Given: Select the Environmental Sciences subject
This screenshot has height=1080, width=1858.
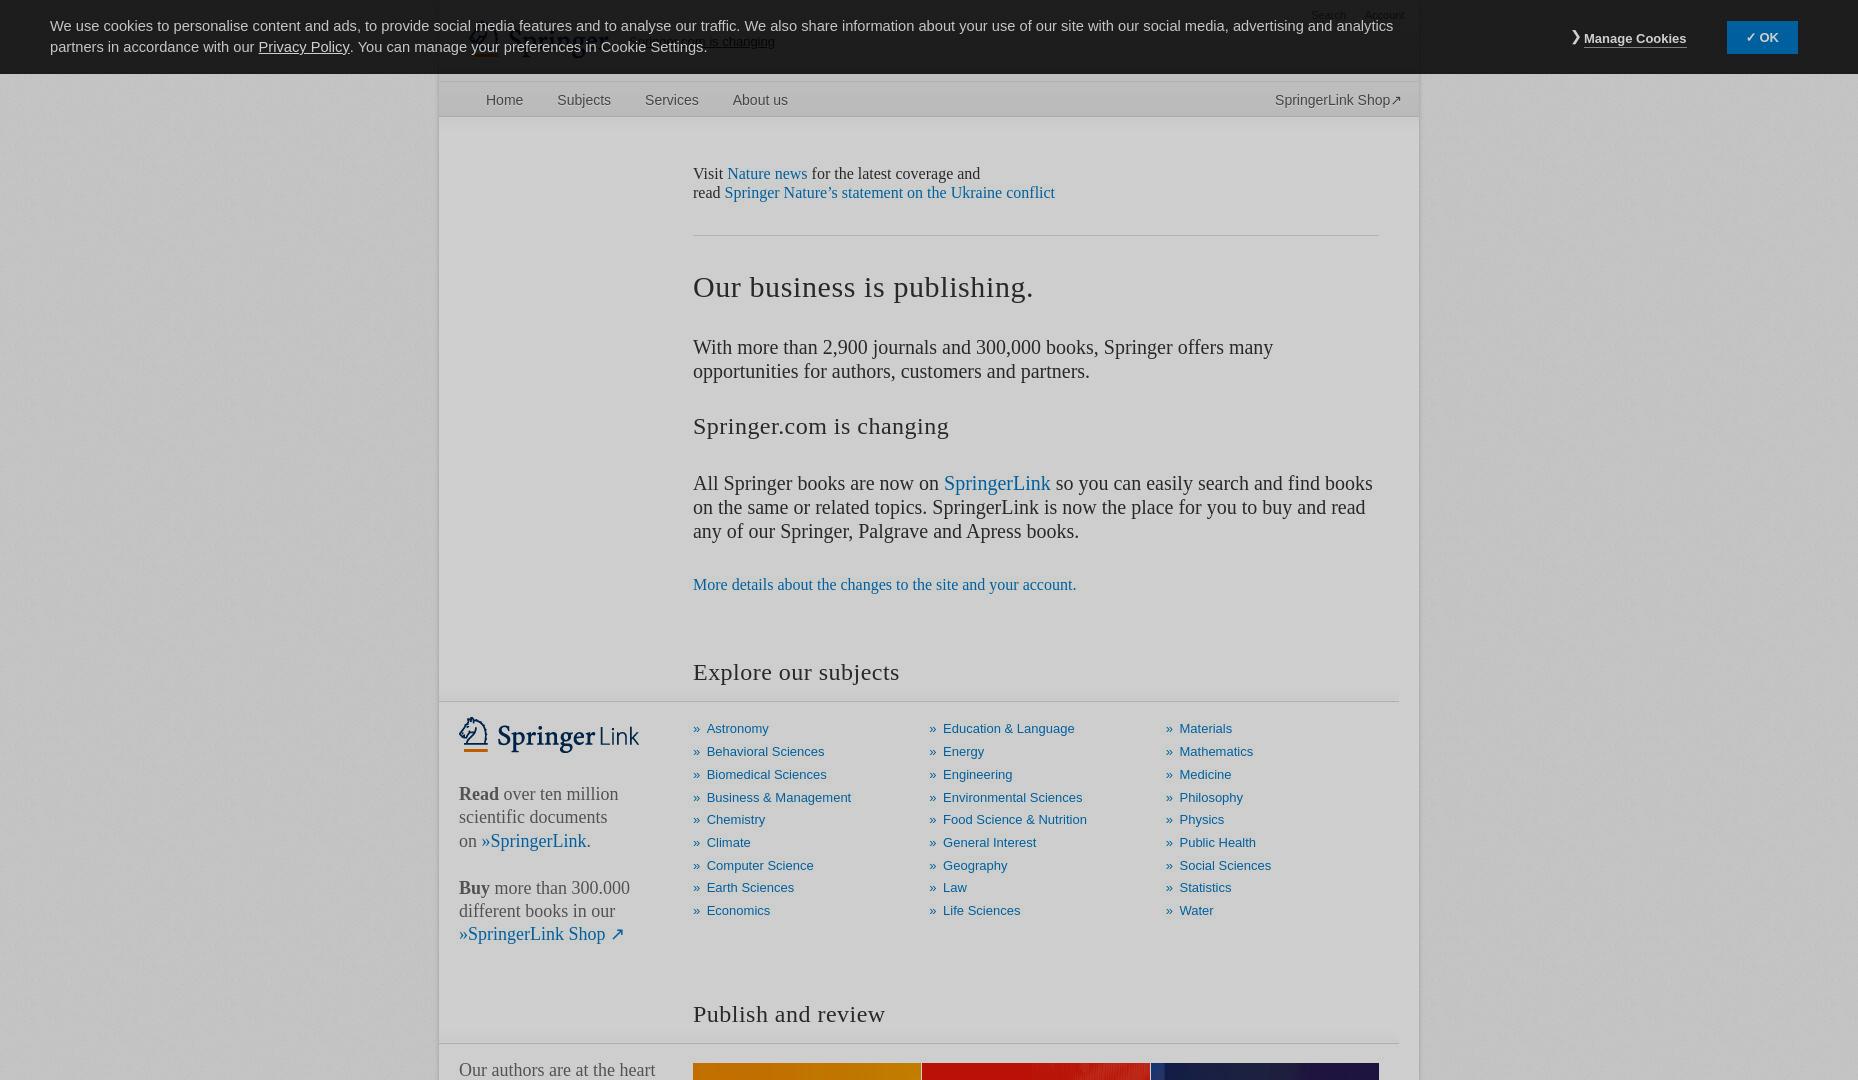Looking at the screenshot, I should click(1012, 798).
